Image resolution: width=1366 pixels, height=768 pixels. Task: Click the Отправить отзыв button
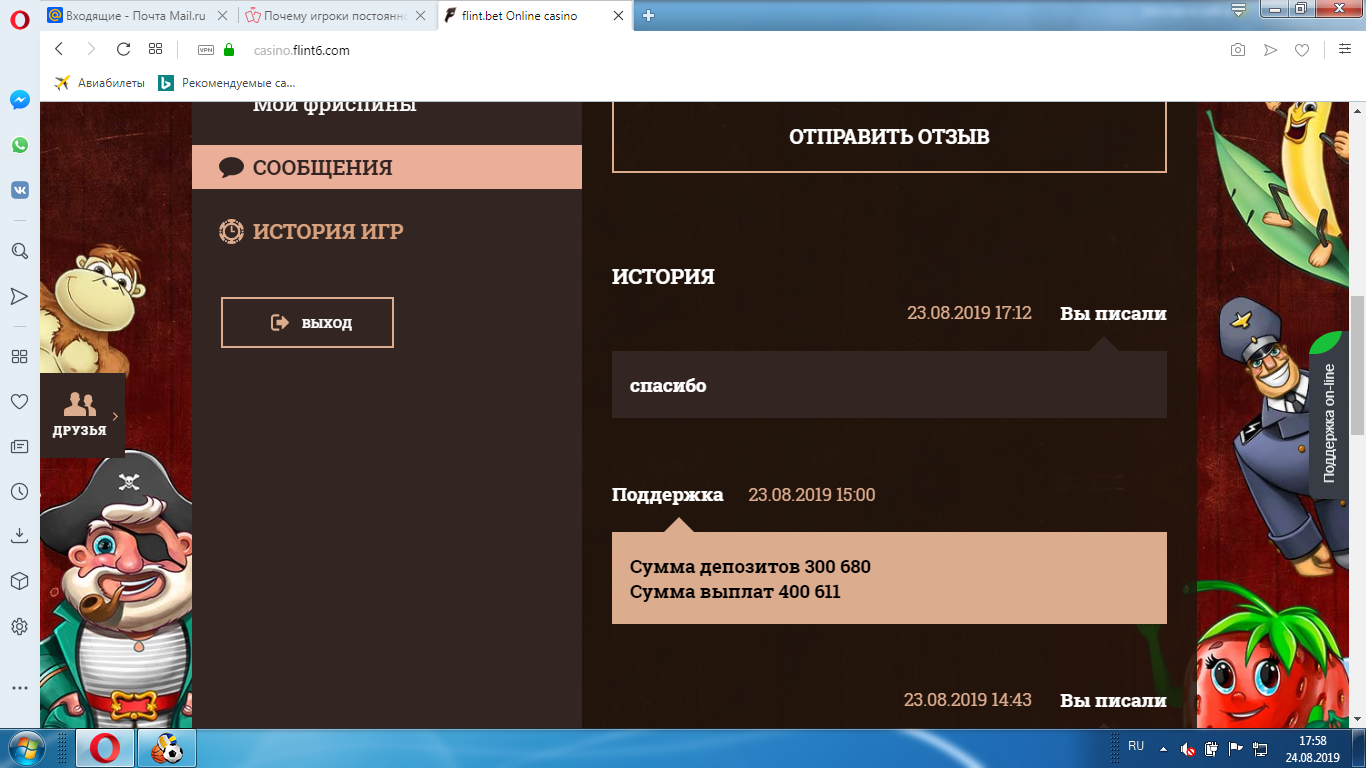click(889, 137)
